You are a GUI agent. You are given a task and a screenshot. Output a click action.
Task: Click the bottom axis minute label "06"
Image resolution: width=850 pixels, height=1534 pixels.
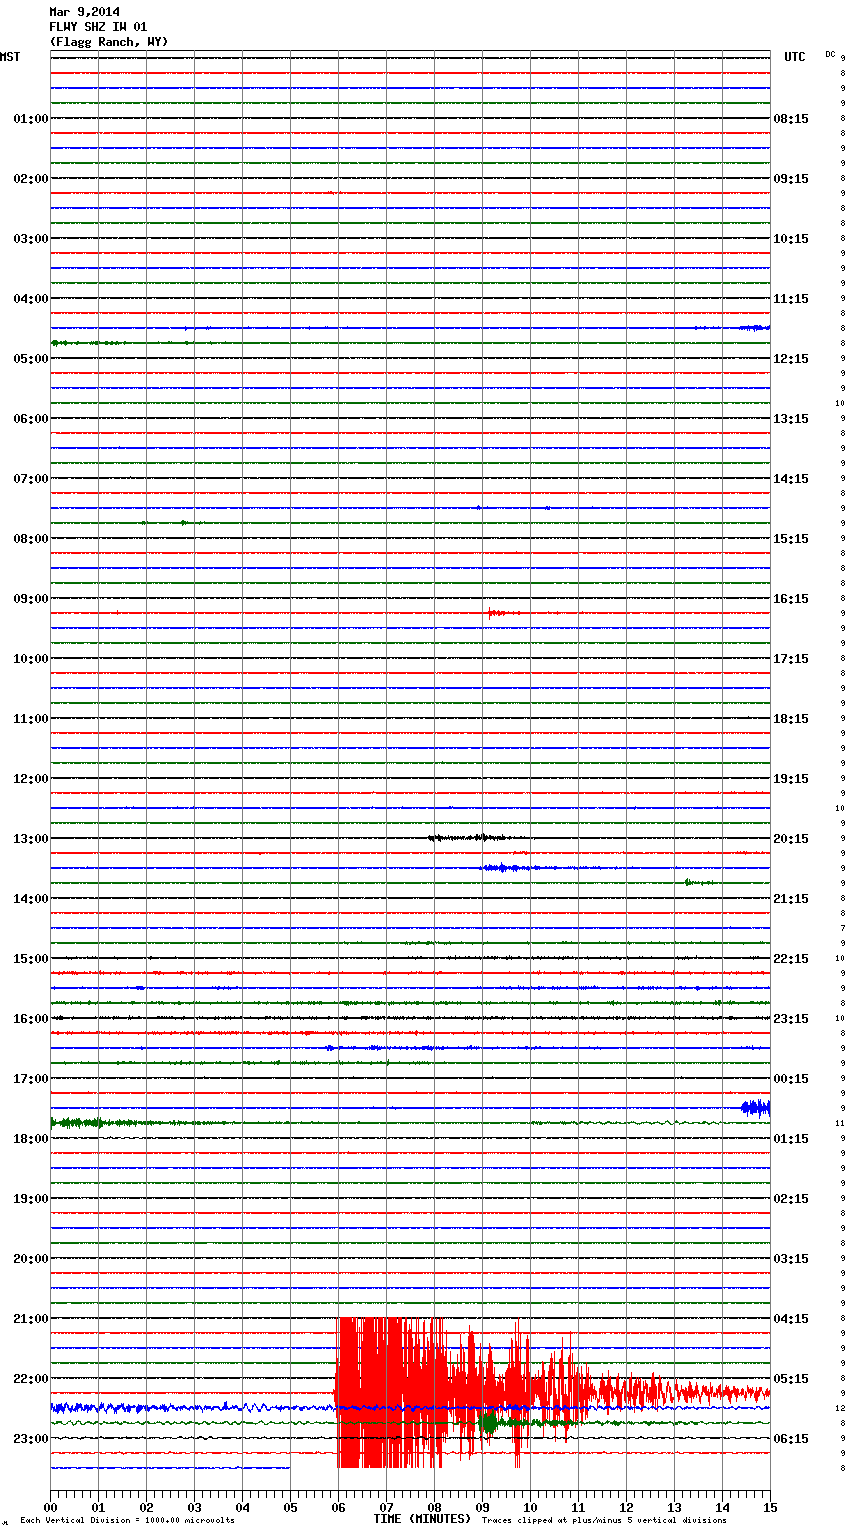(338, 1507)
